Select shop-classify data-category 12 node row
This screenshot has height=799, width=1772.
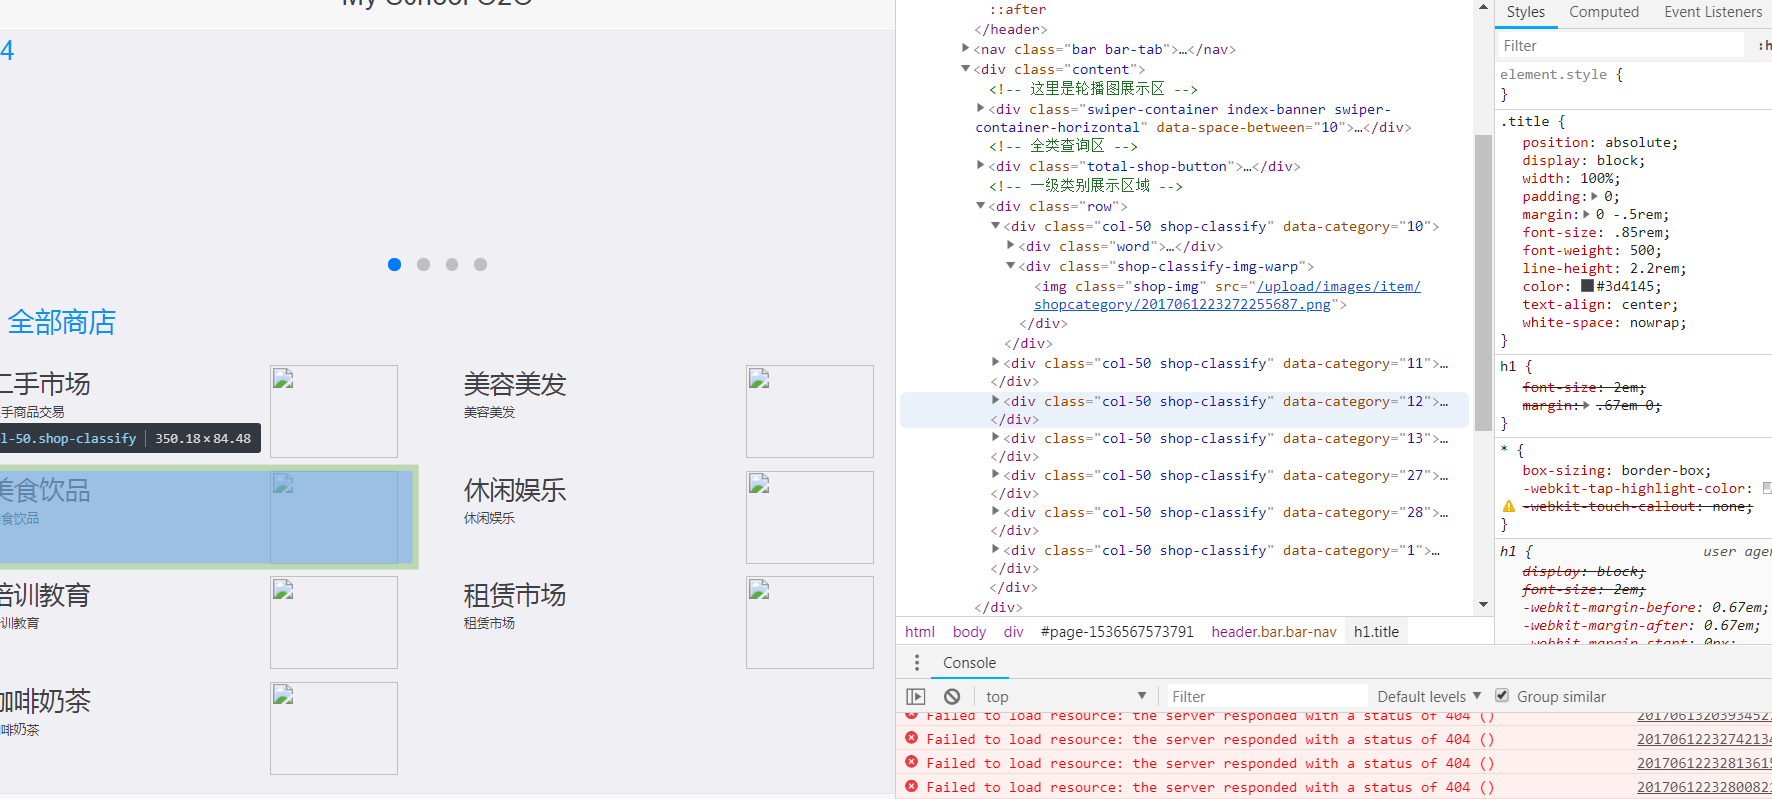pos(1184,410)
